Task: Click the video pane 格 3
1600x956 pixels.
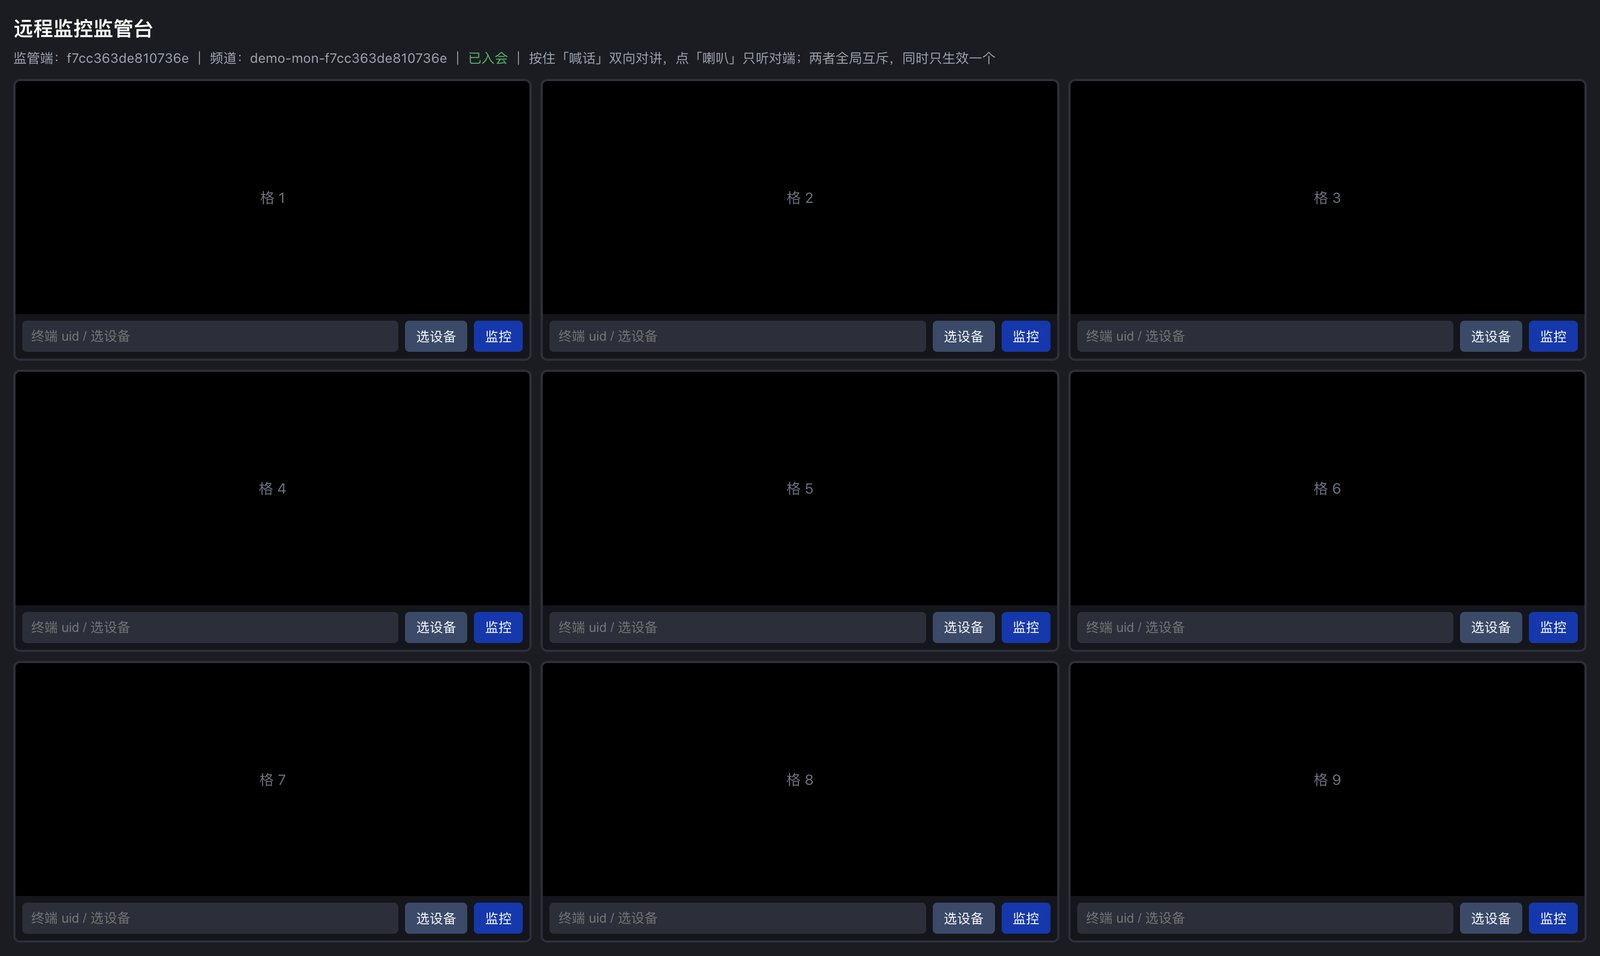Action: (1327, 198)
